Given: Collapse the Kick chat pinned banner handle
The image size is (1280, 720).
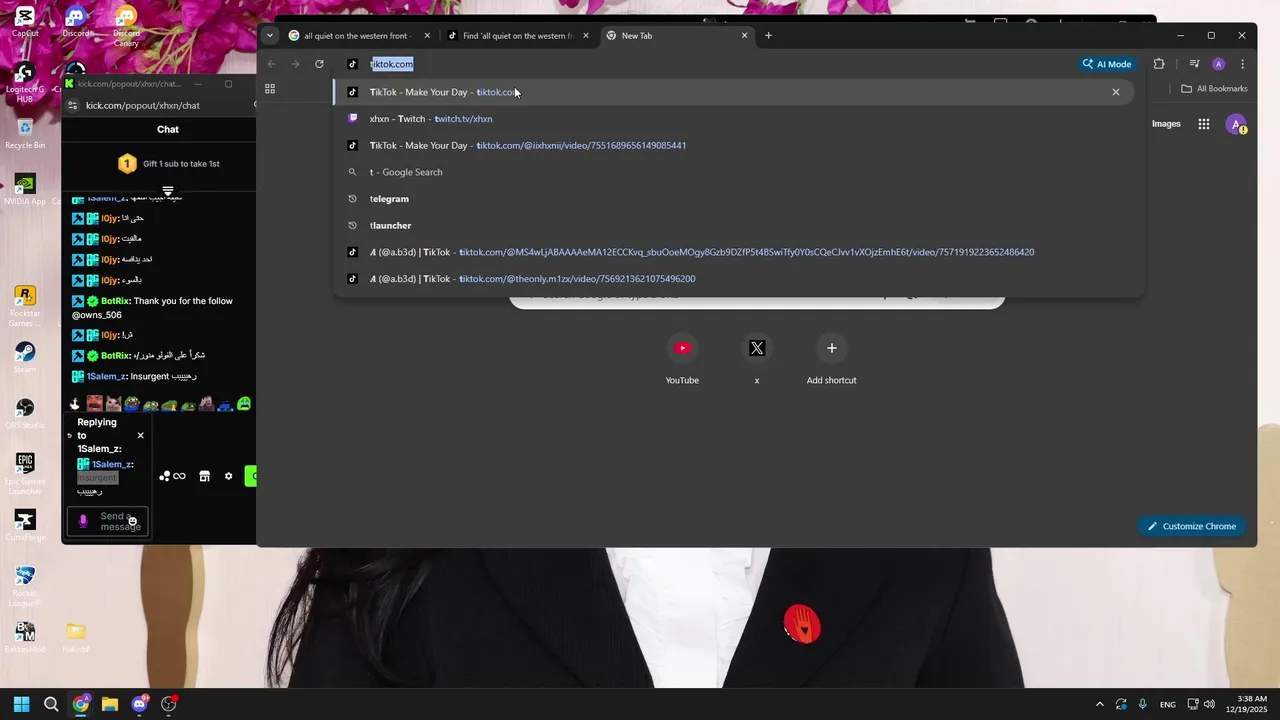Looking at the screenshot, I should (168, 191).
